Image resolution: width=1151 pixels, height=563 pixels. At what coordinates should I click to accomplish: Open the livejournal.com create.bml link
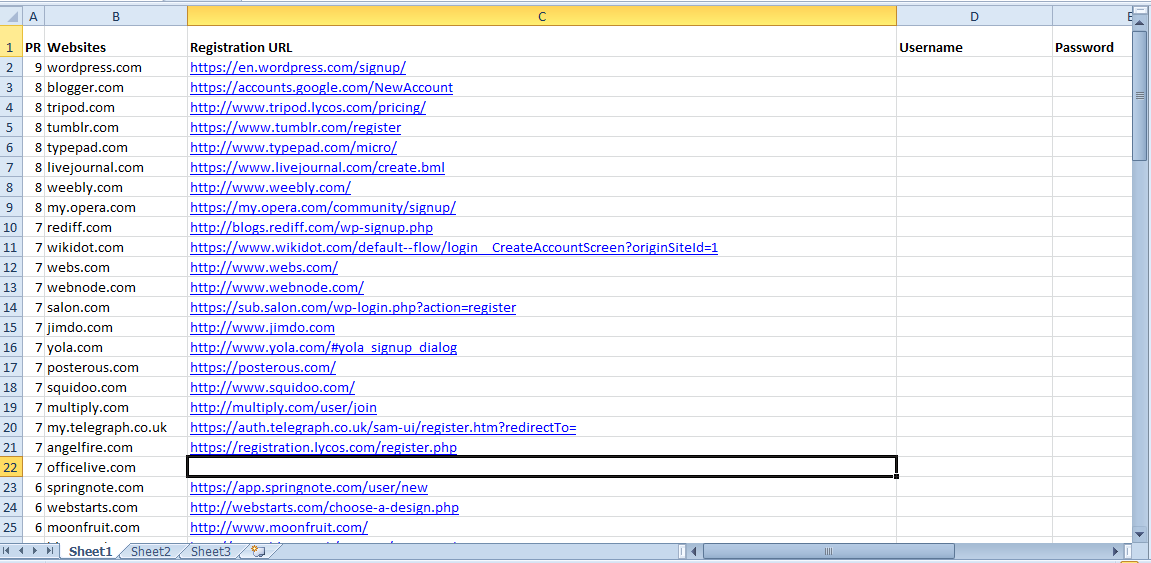coord(317,167)
